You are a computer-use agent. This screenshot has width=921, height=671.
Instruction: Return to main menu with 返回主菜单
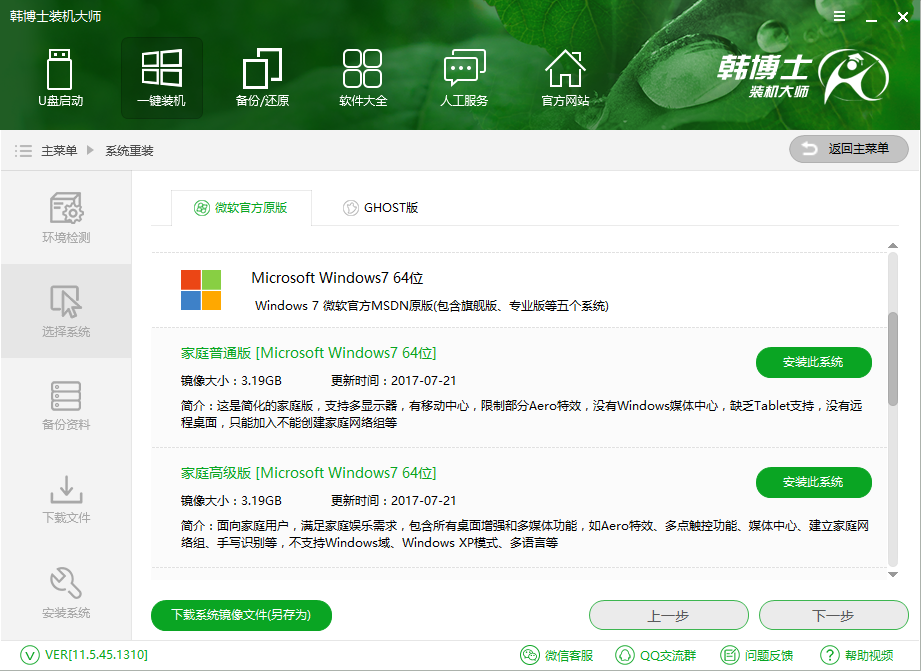[848, 149]
